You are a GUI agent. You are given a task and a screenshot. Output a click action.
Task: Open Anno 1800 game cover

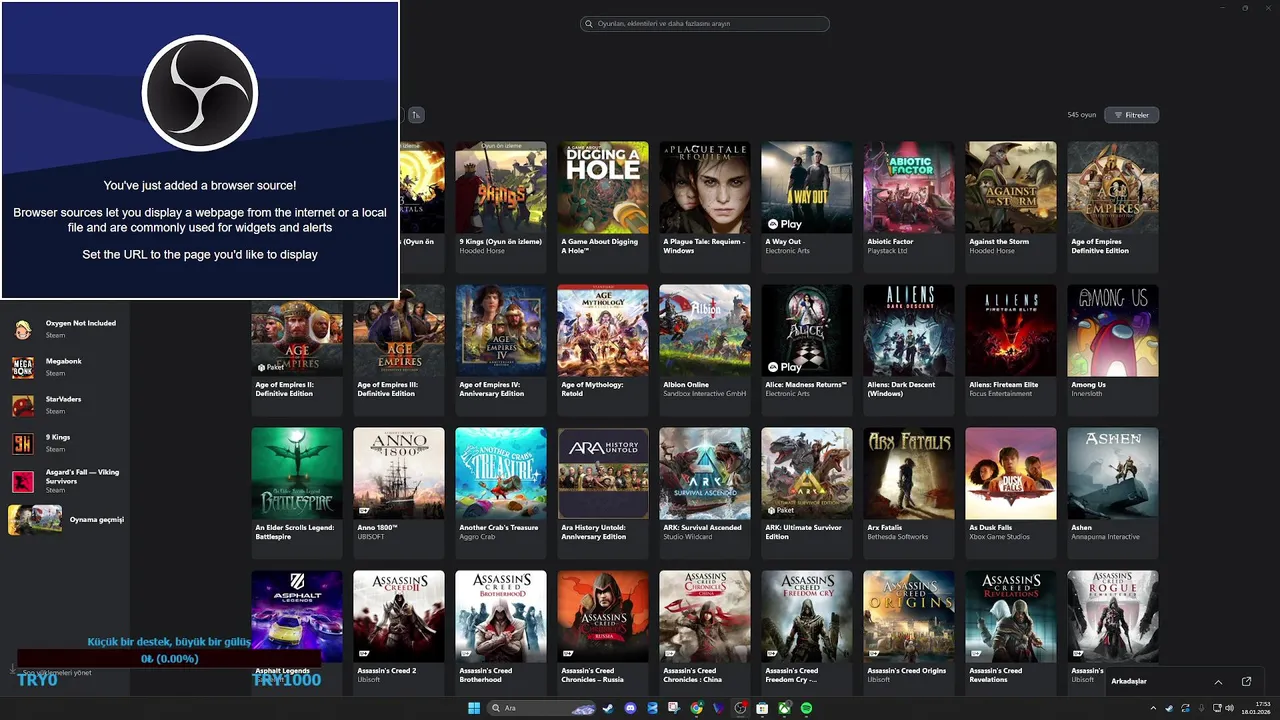(399, 473)
